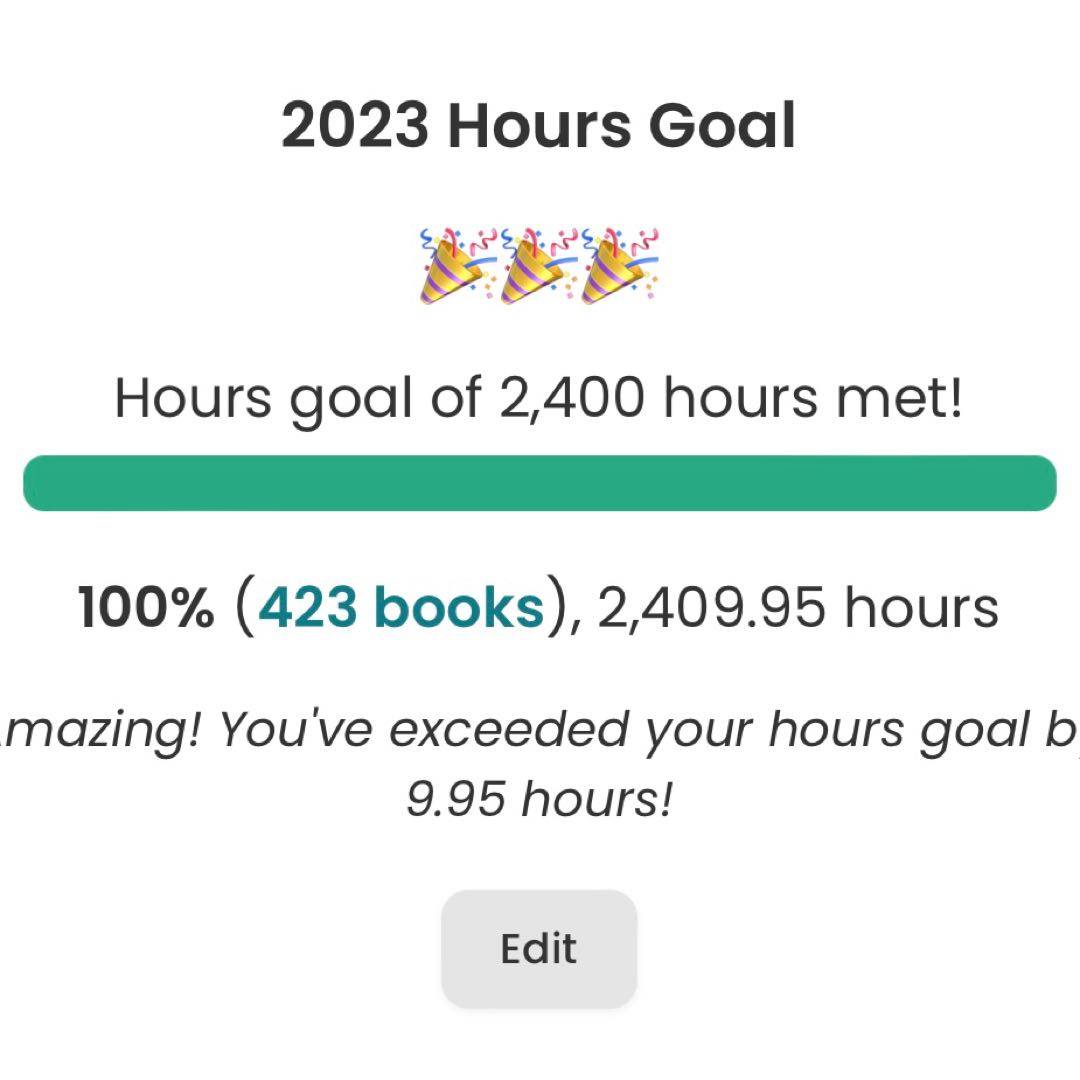Click the right end of the progress bar

1040,483
